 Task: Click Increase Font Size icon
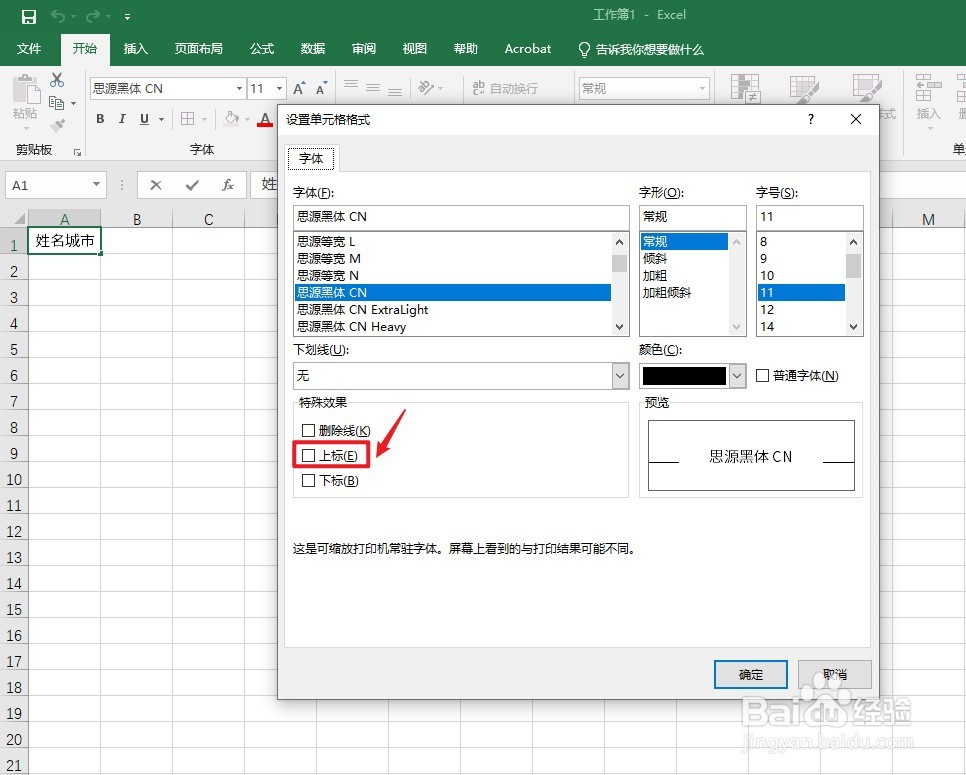[x=299, y=89]
